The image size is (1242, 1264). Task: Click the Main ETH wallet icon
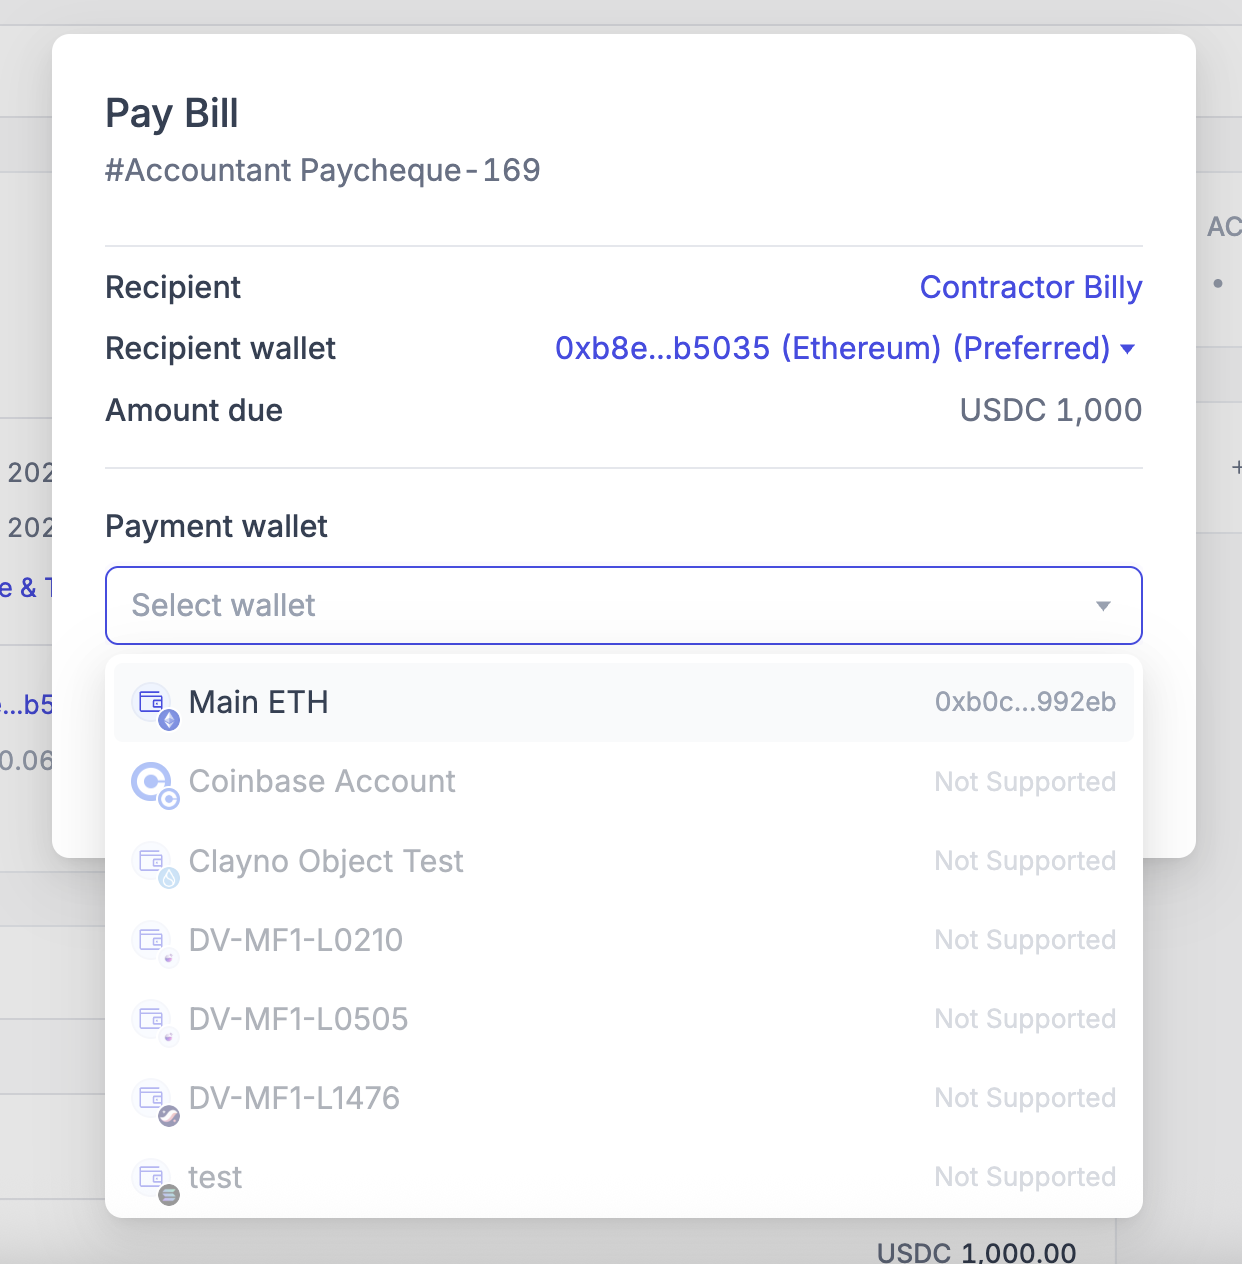click(x=154, y=704)
